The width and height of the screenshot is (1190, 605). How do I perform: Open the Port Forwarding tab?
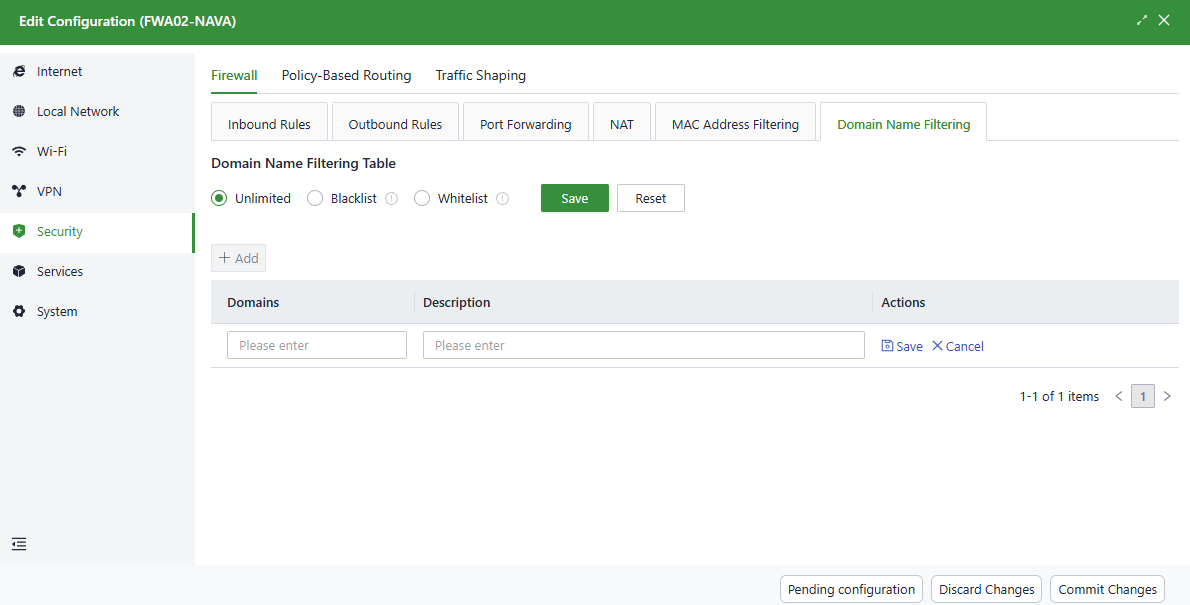click(525, 125)
